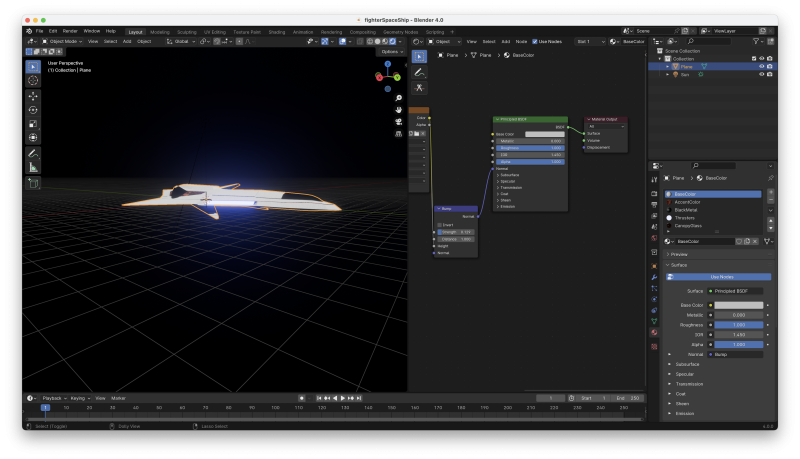Toggle the Use Nodes checkbox in node editor header
The width and height of the screenshot is (800, 459).
pos(535,41)
